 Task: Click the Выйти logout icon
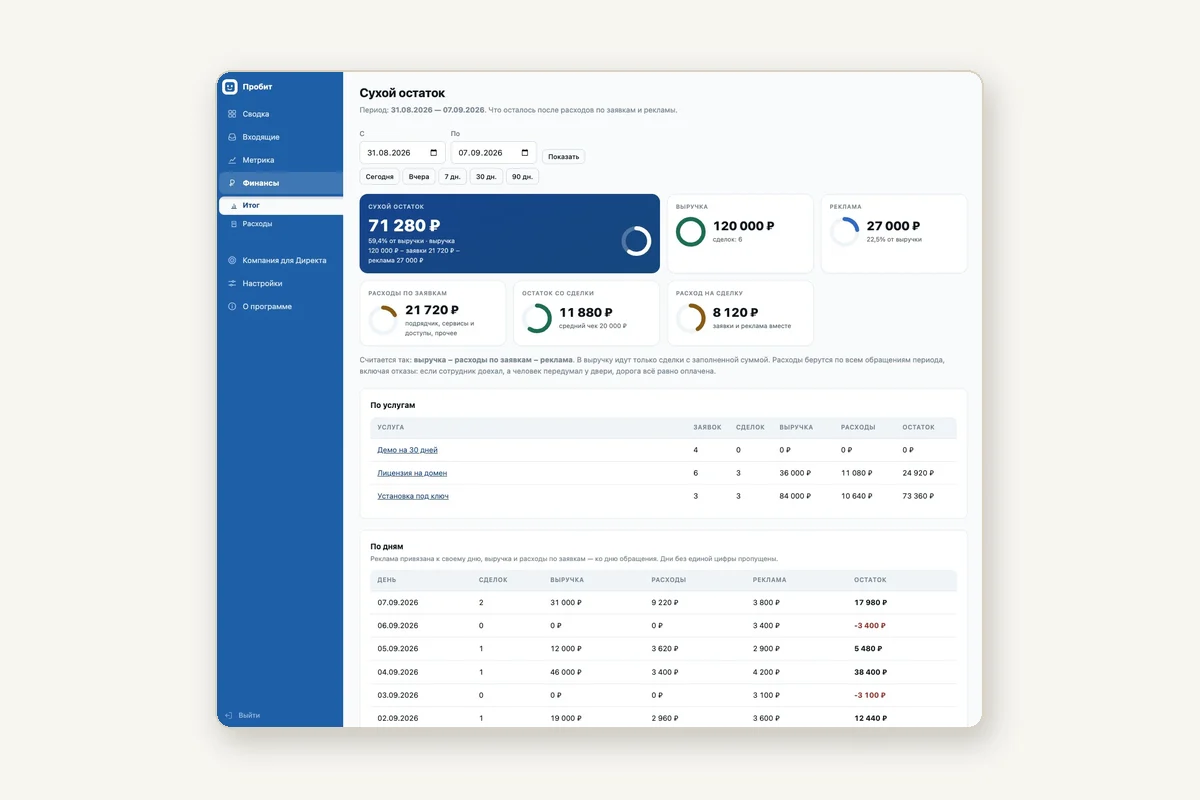pyautogui.click(x=229, y=715)
